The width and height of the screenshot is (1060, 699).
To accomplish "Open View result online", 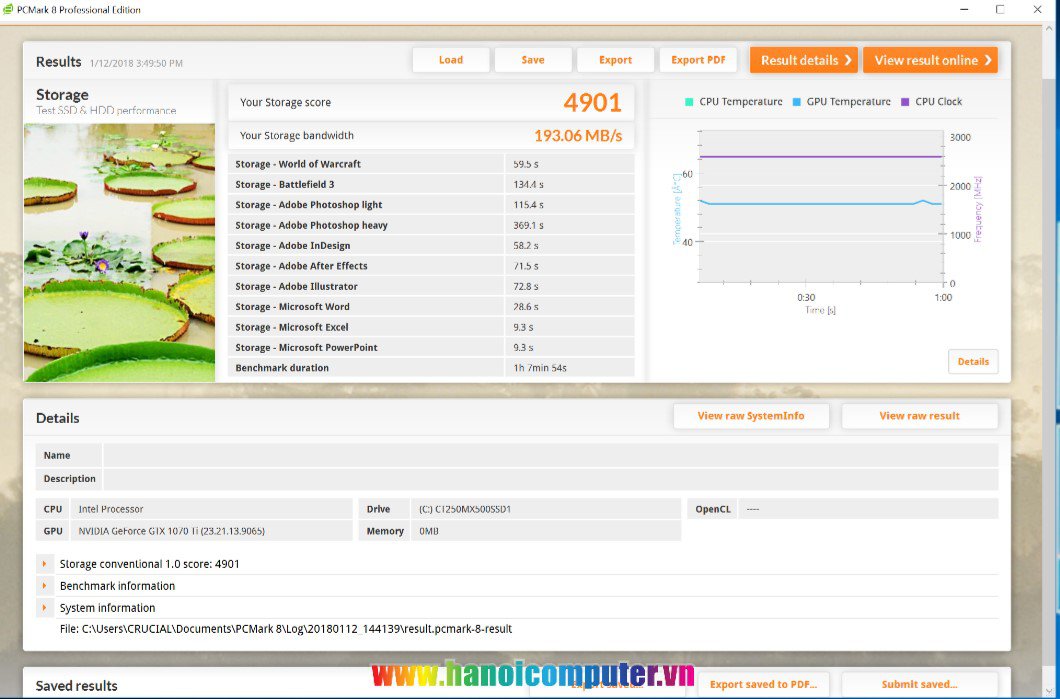I will (930, 60).
